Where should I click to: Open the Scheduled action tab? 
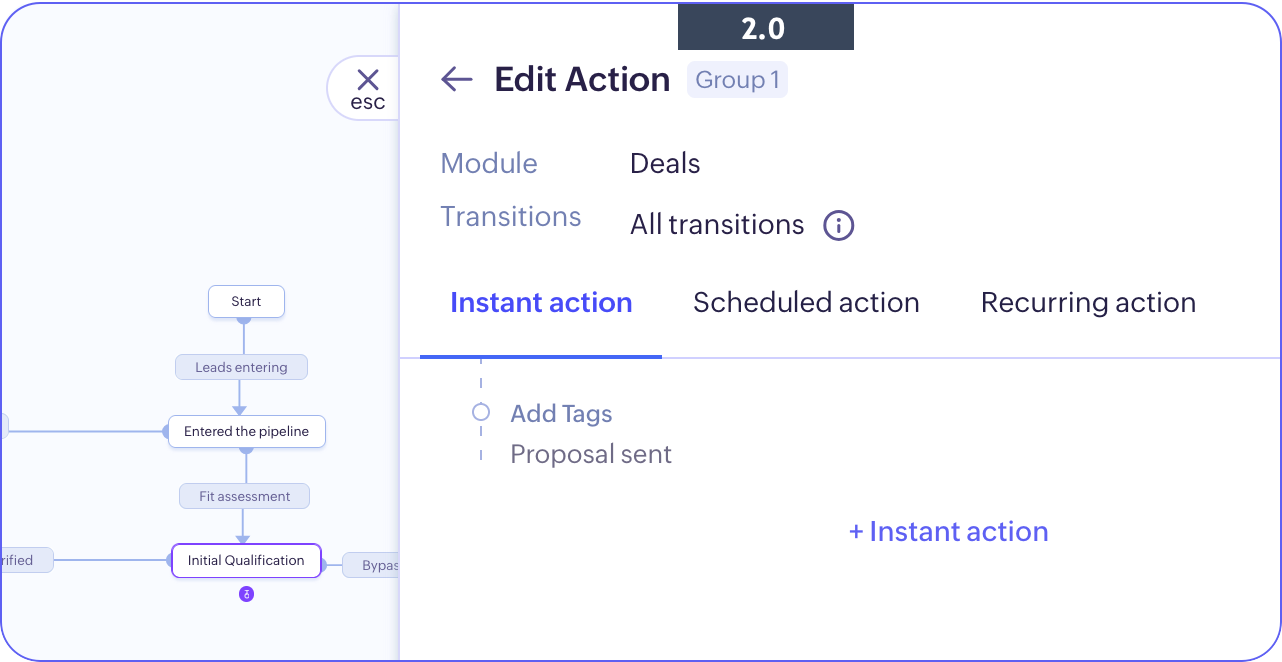(x=806, y=303)
